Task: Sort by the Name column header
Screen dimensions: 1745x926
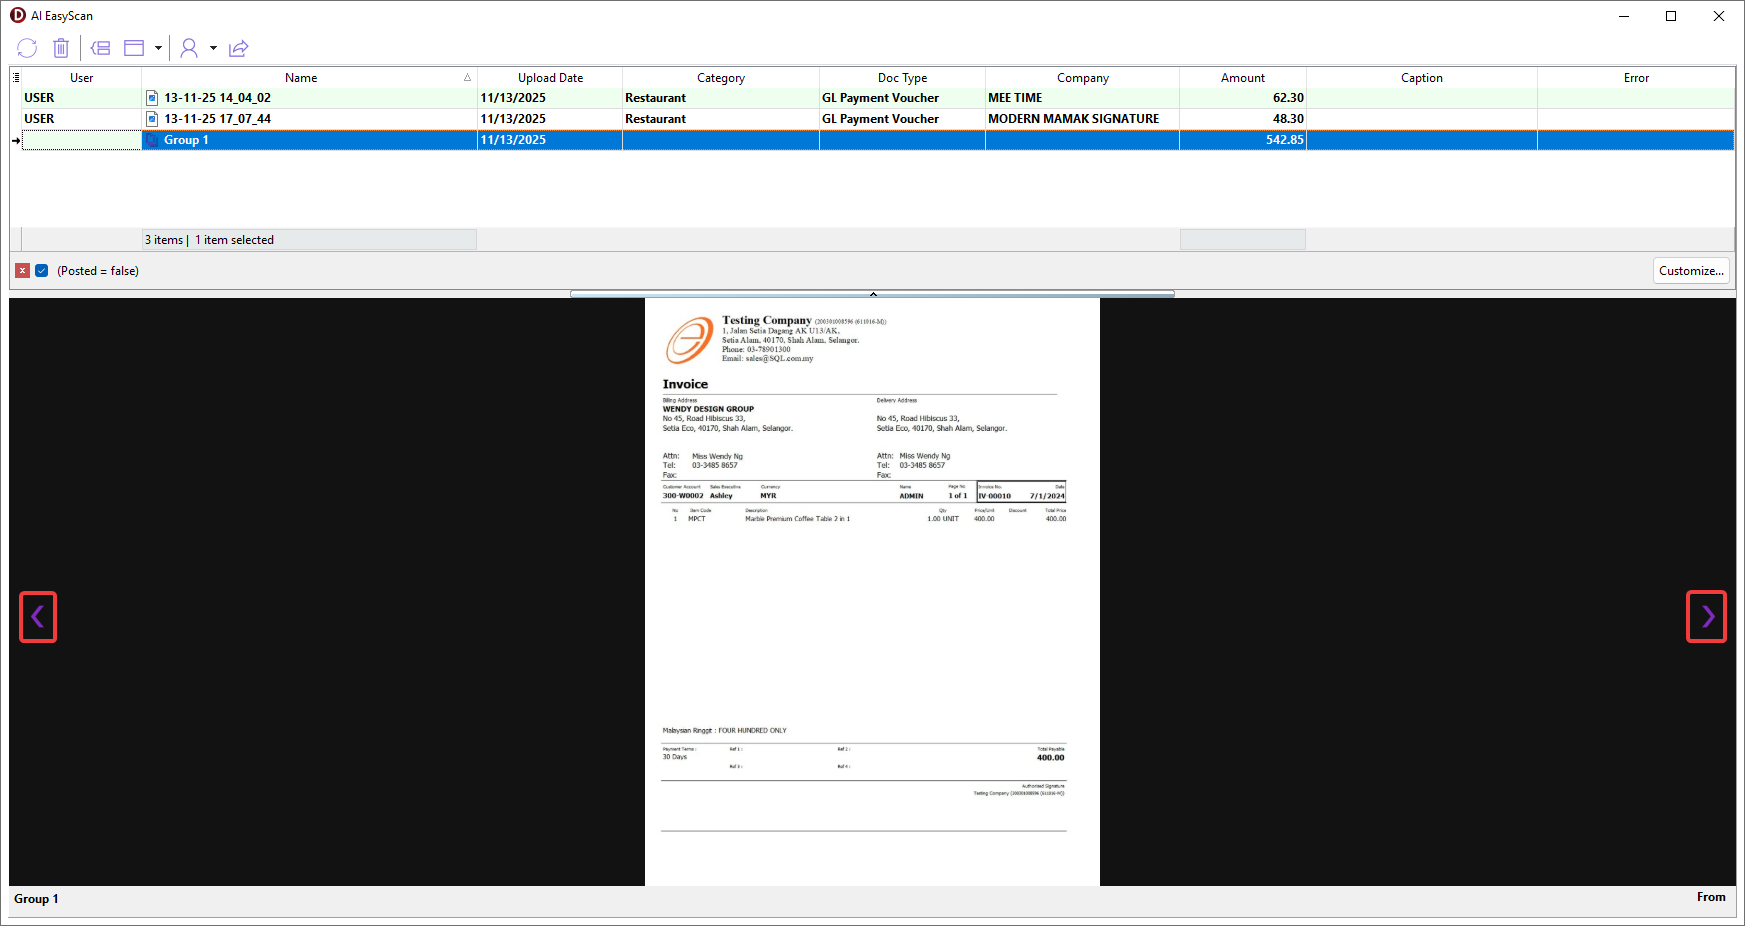Action: click(300, 78)
